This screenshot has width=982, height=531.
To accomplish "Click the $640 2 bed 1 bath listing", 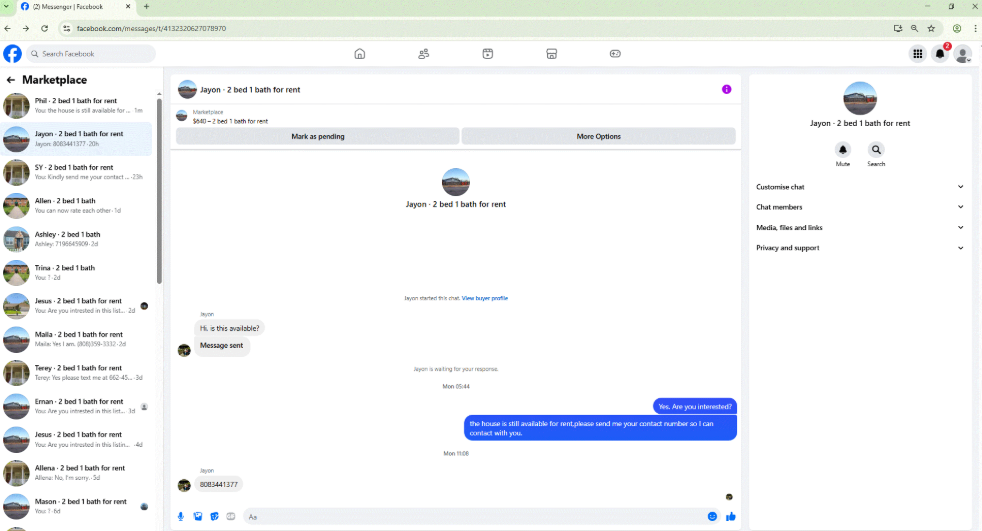I will 230,121.
